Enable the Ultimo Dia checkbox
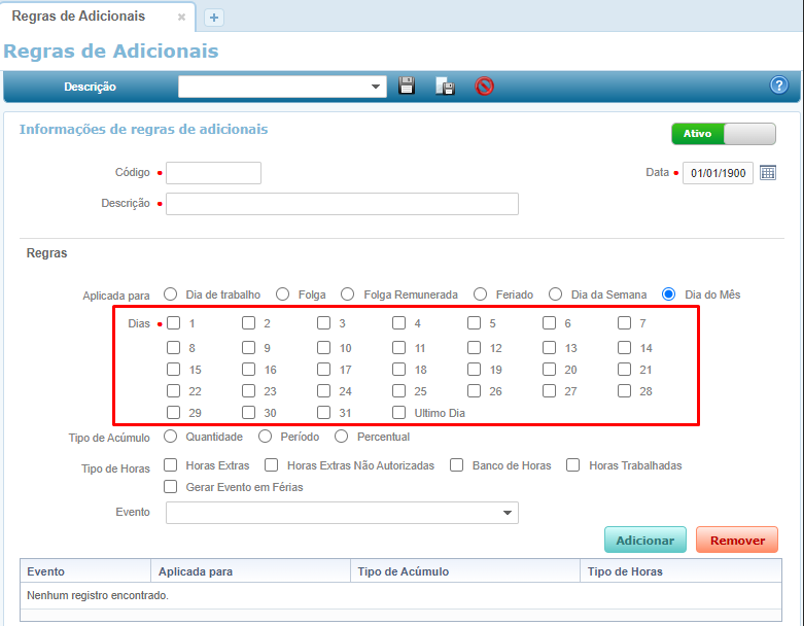 click(x=399, y=412)
